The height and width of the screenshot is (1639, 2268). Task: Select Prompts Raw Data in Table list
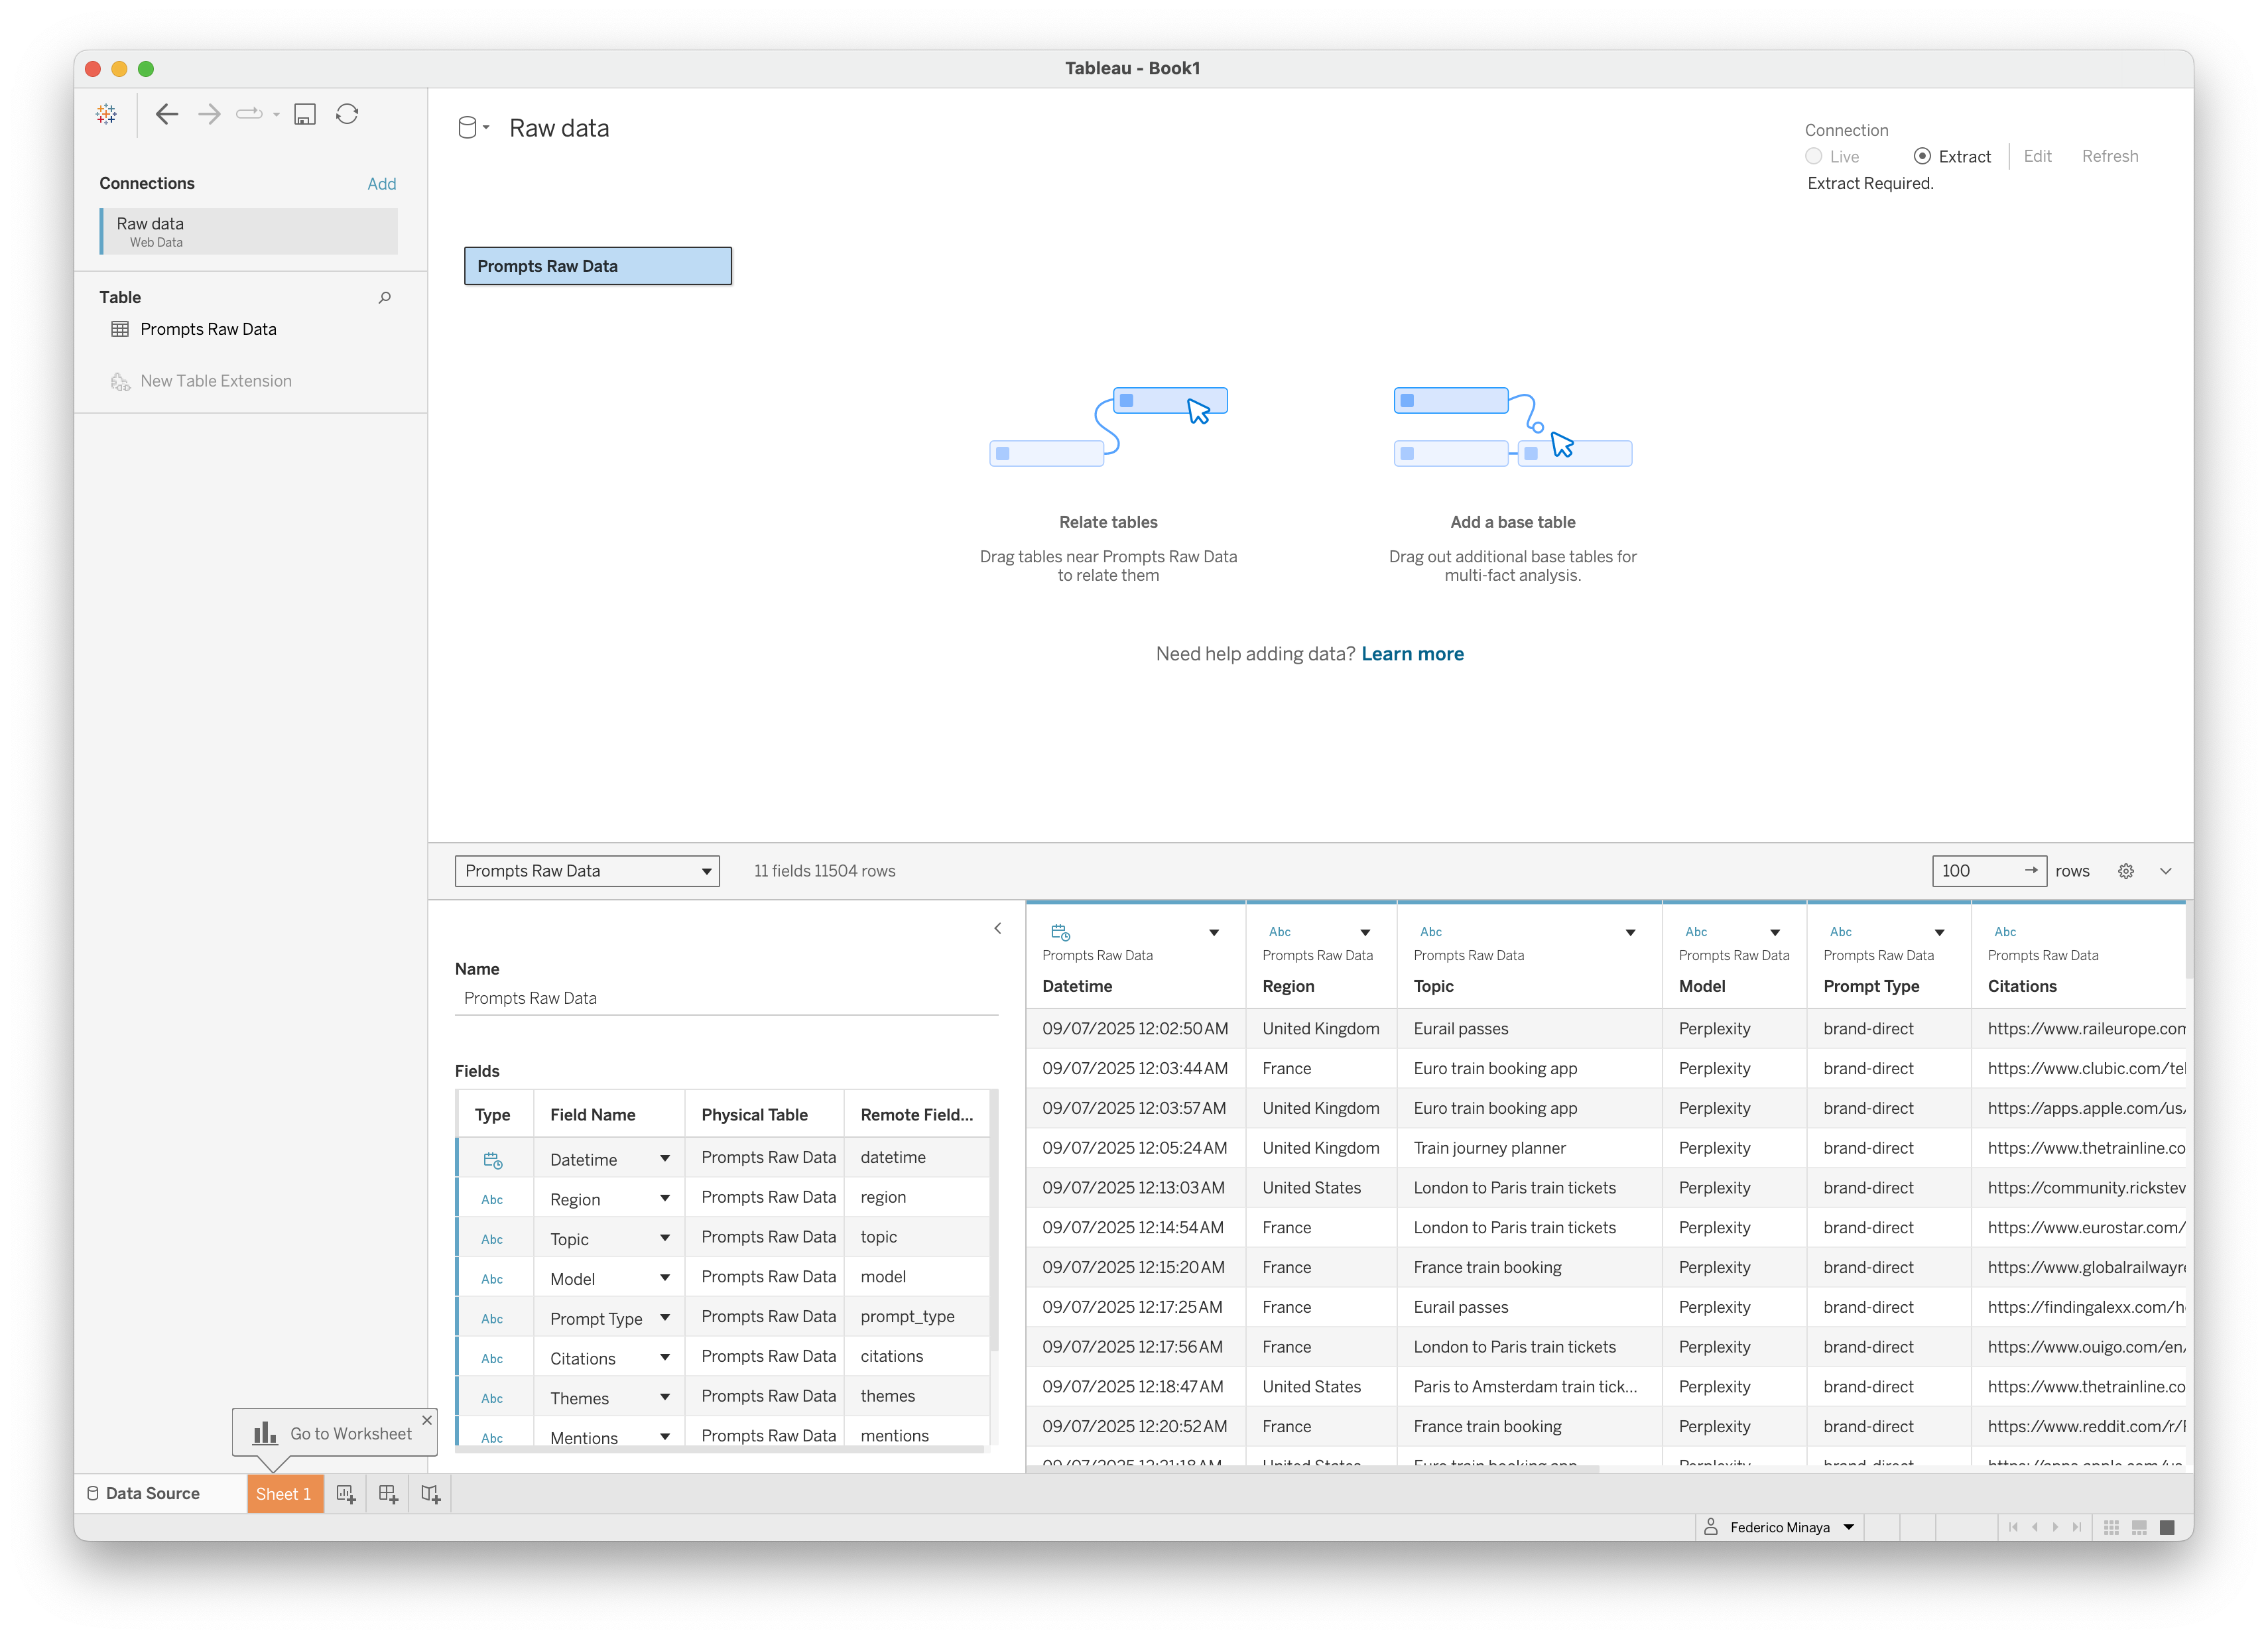[208, 329]
